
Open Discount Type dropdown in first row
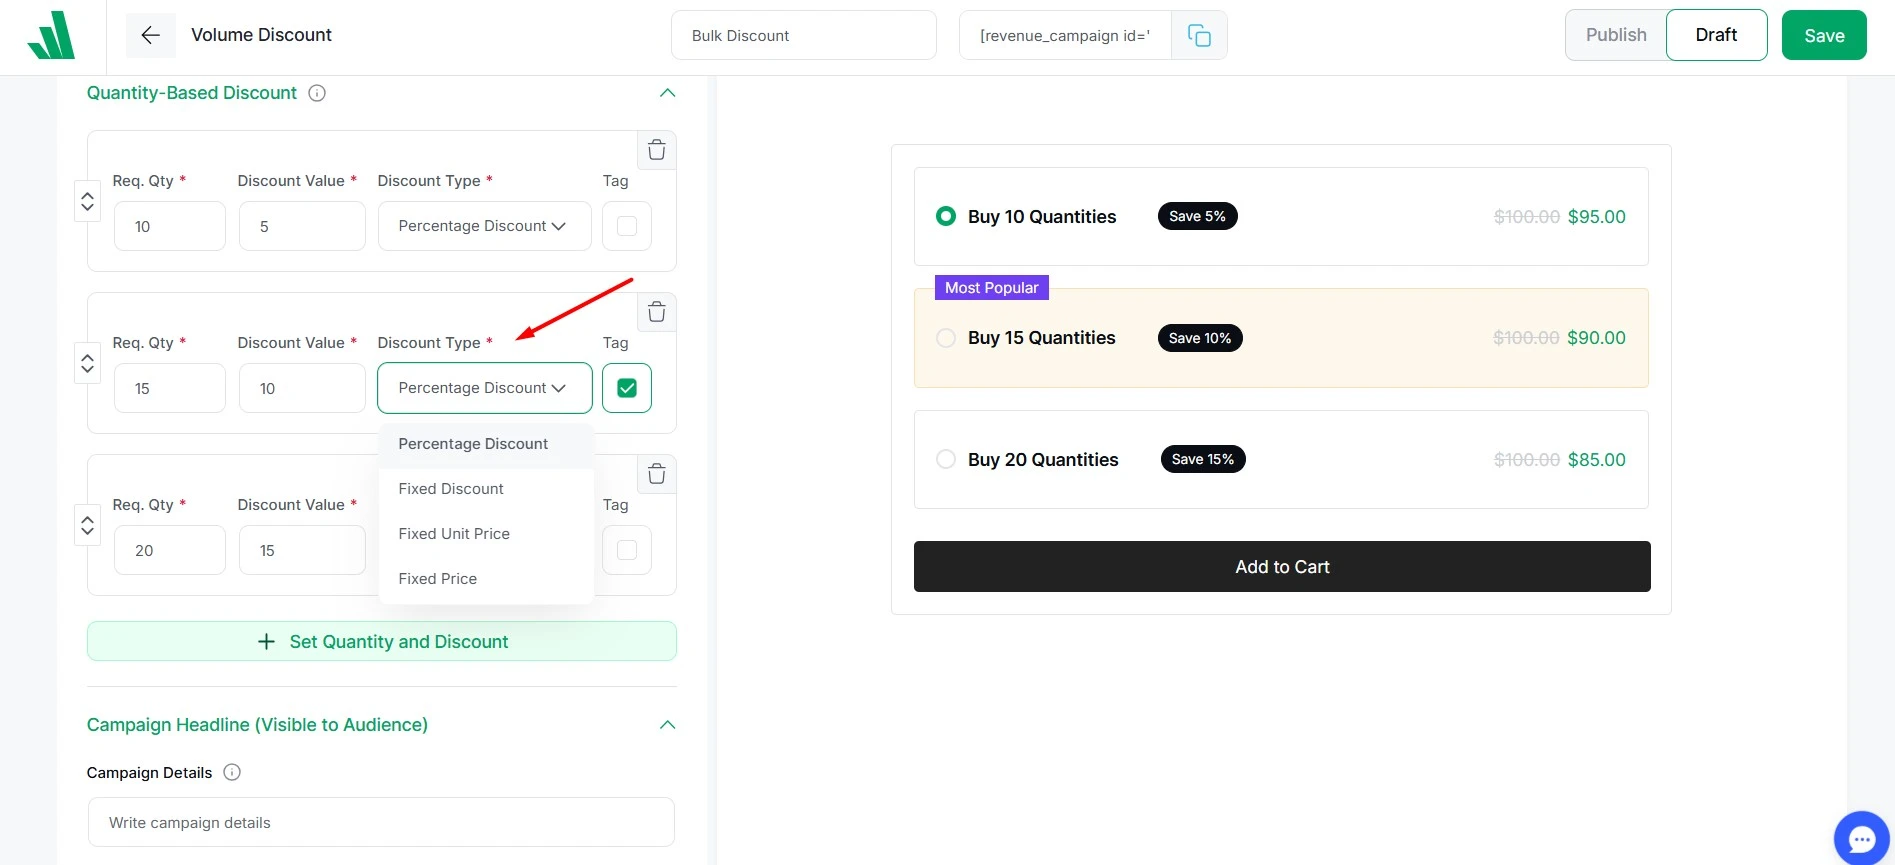[485, 226]
